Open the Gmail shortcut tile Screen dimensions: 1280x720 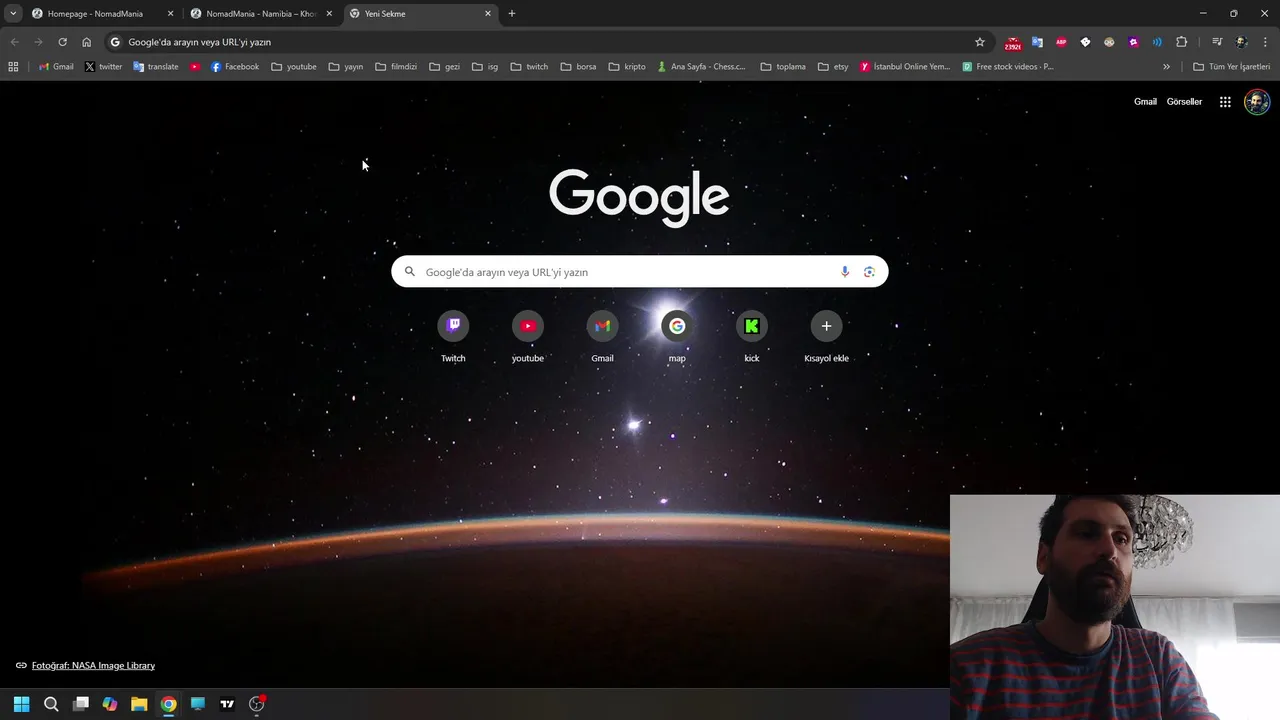click(602, 337)
